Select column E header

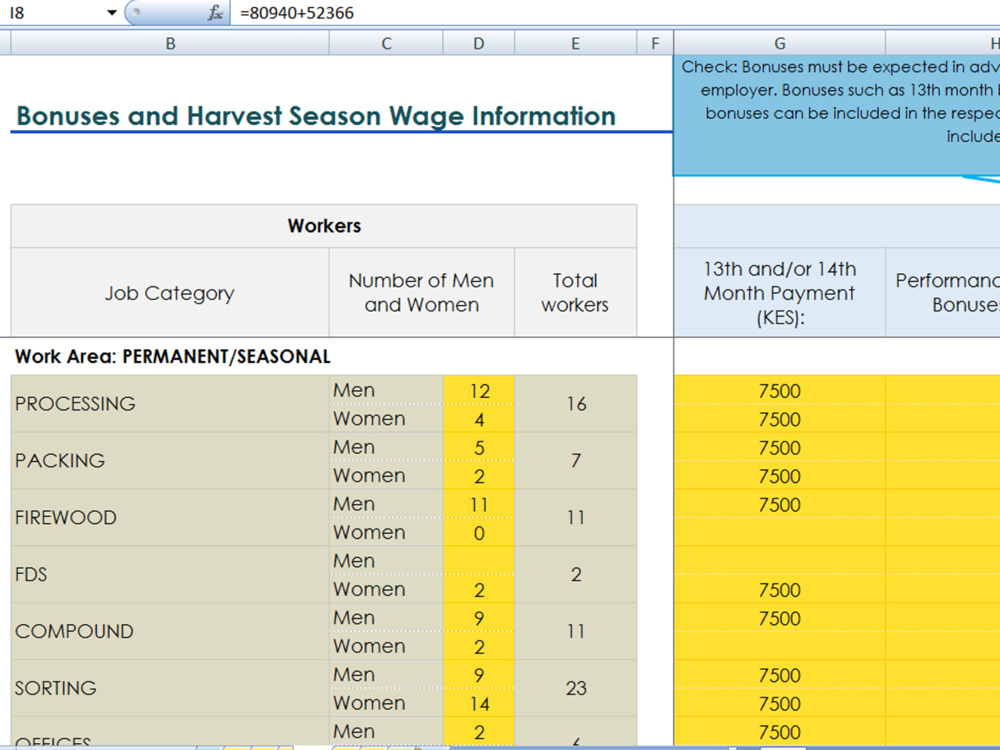click(575, 43)
